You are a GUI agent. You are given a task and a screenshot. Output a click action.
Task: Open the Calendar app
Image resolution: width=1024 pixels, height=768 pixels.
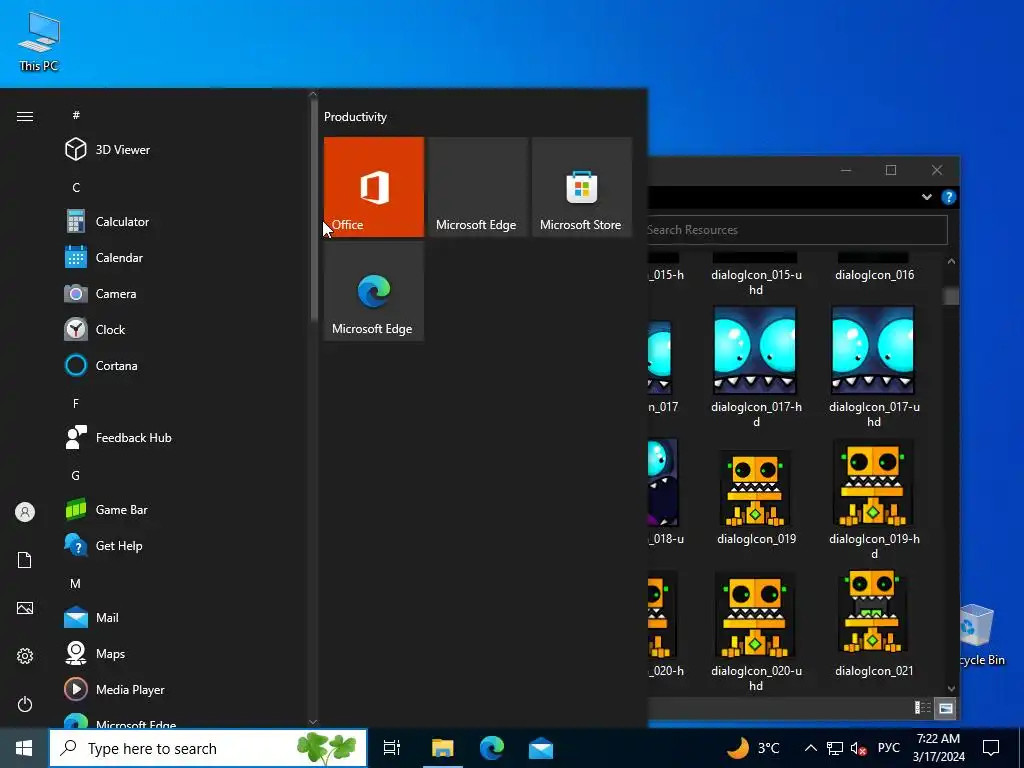(104, 257)
